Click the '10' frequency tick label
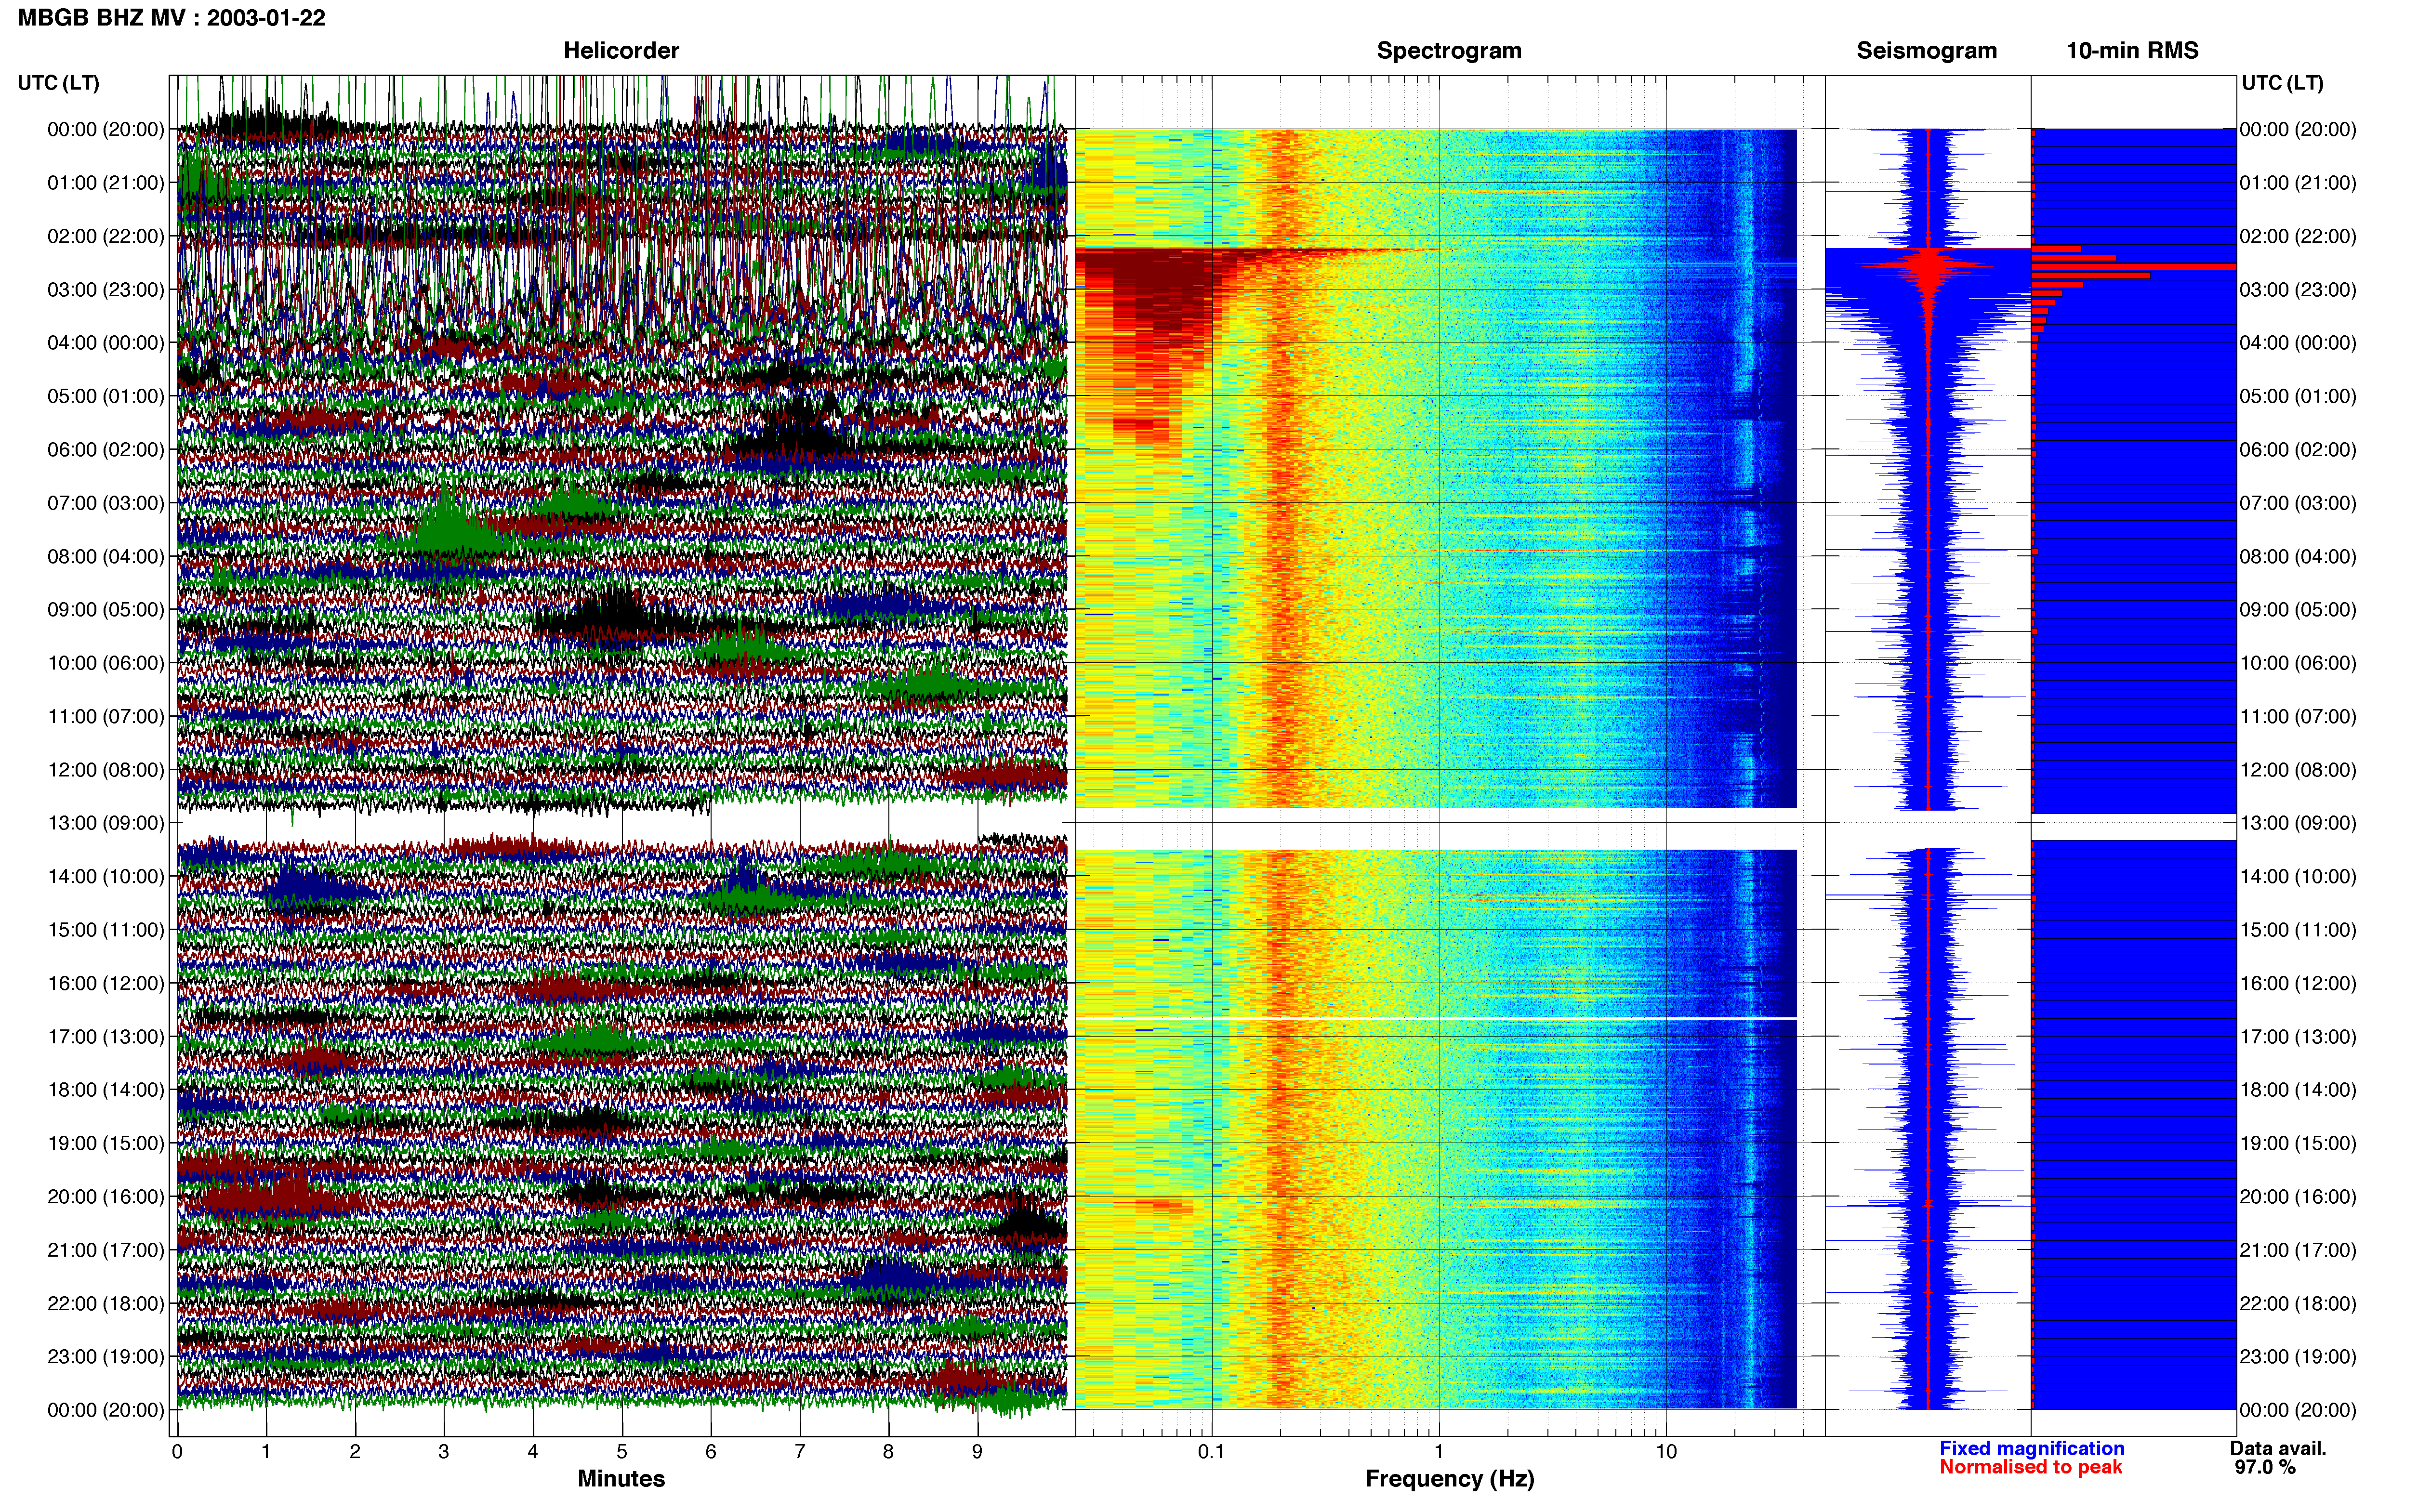This screenshot has width=2418, height=1512. (x=1666, y=1452)
